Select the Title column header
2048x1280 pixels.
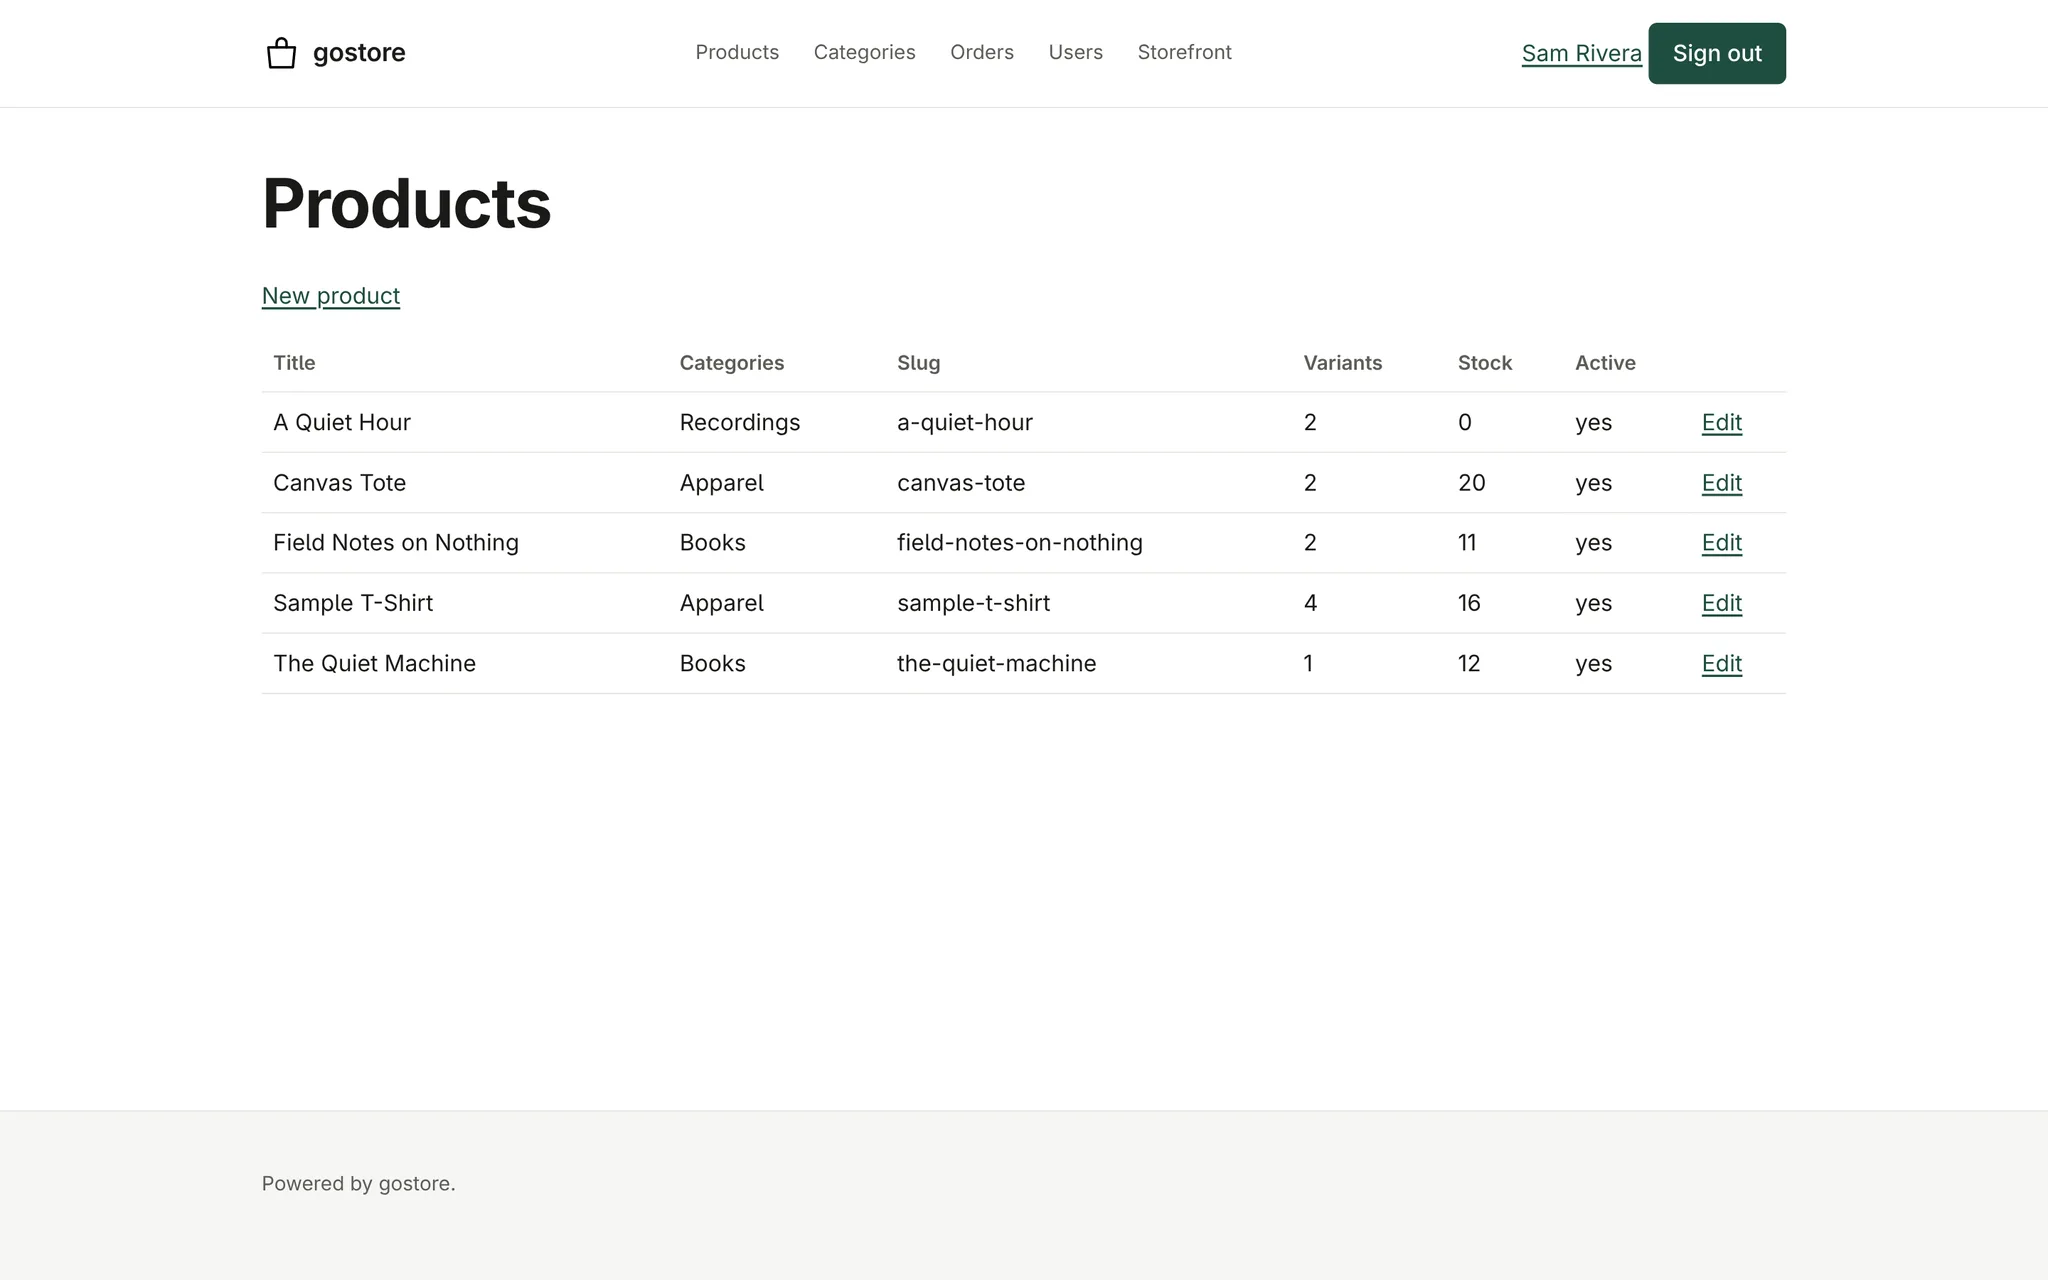(x=294, y=363)
